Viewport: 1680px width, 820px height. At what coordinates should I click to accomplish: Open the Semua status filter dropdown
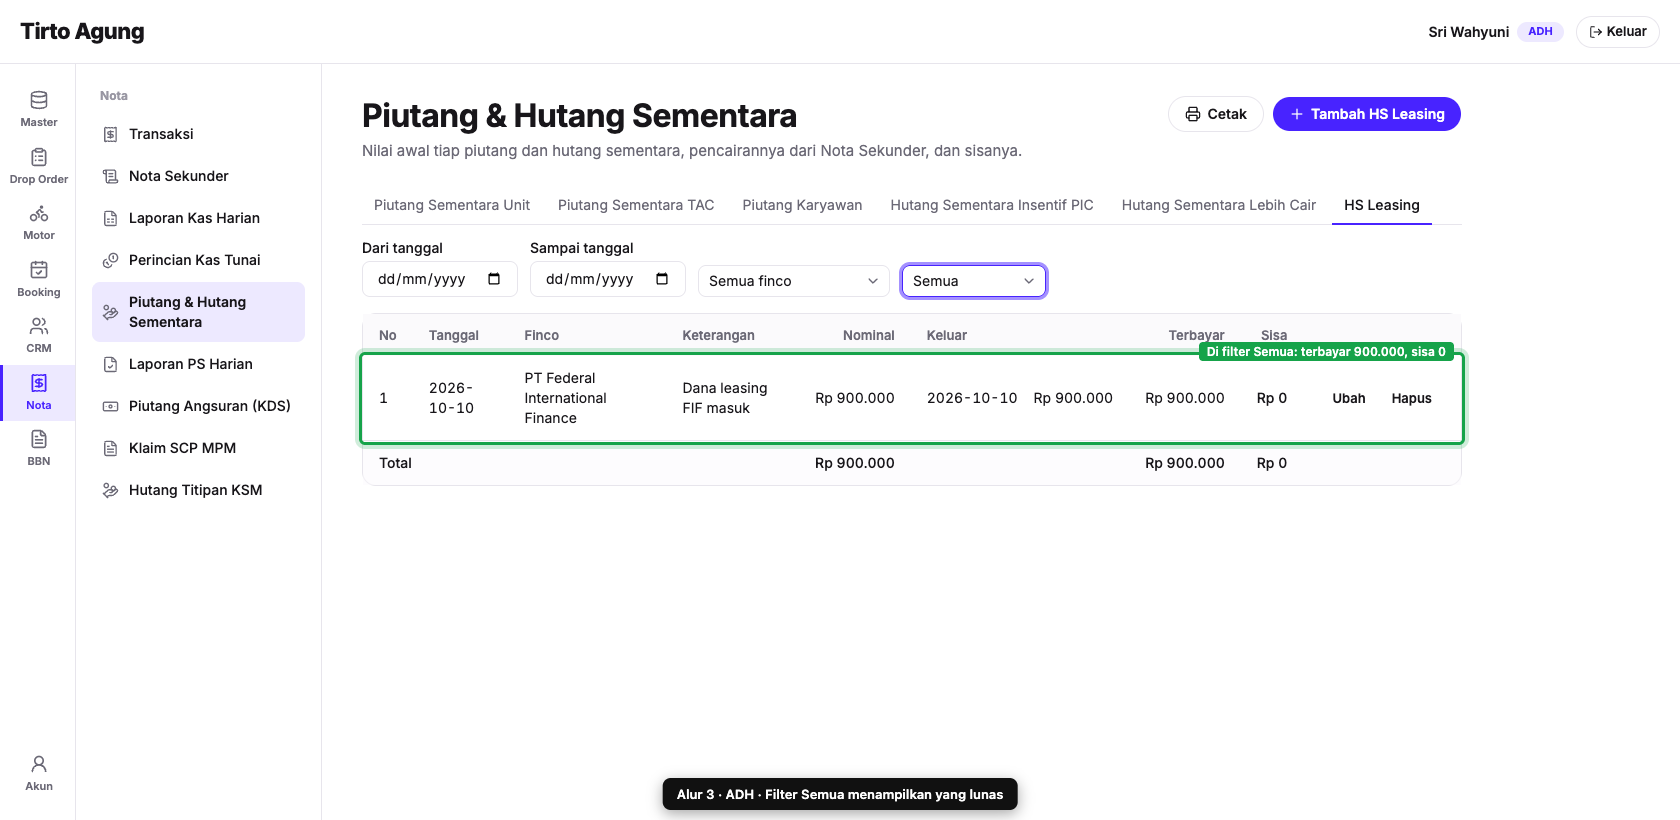(974, 281)
